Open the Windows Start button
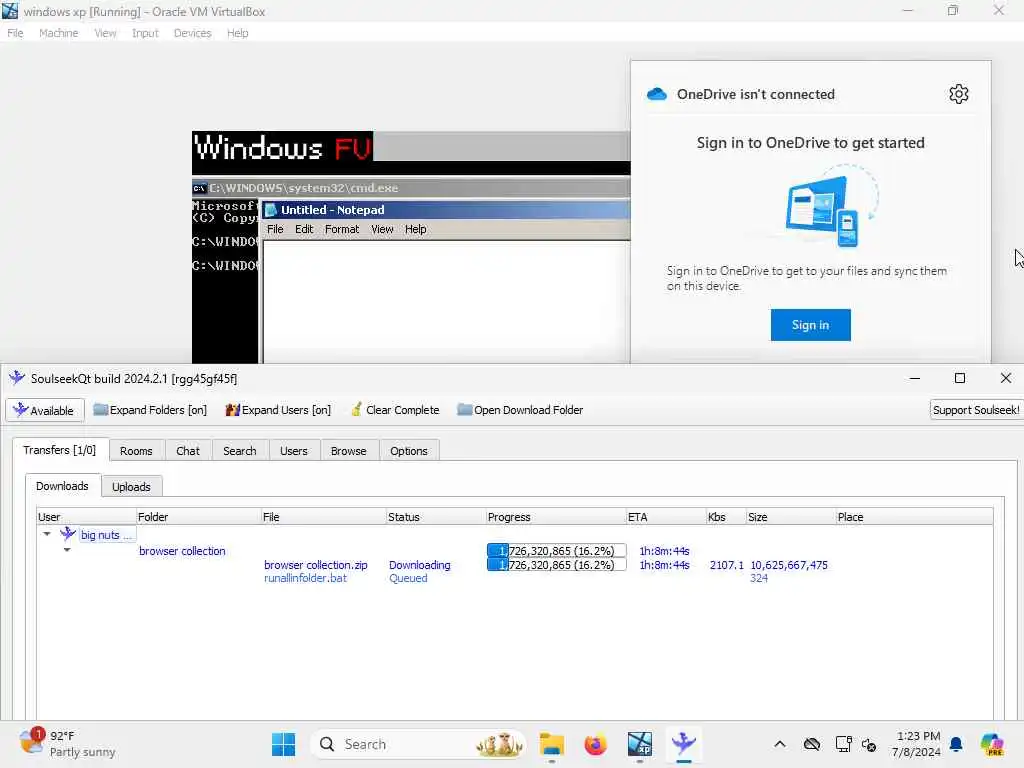This screenshot has height=768, width=1024. click(x=283, y=744)
